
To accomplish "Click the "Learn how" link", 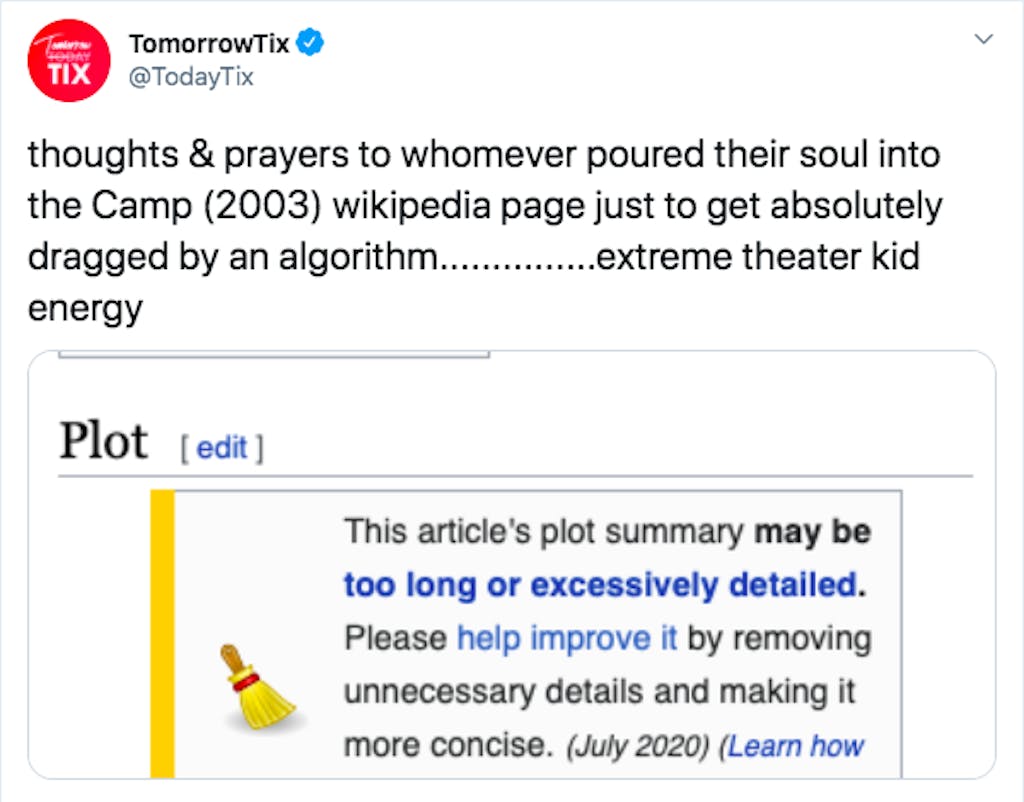I will (796, 746).
